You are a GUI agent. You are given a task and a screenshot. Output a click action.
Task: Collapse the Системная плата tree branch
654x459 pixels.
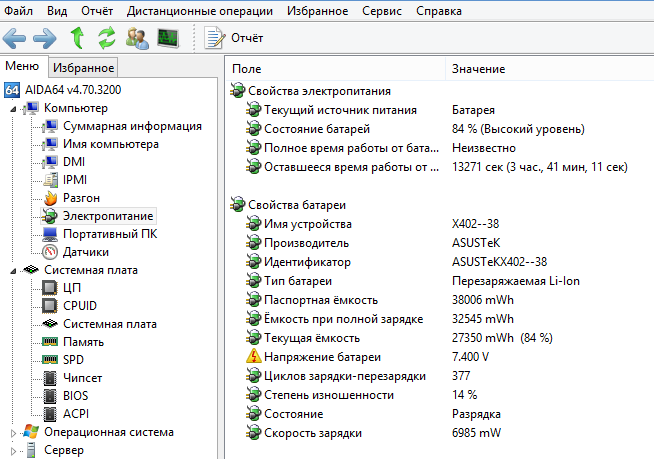(x=13, y=271)
